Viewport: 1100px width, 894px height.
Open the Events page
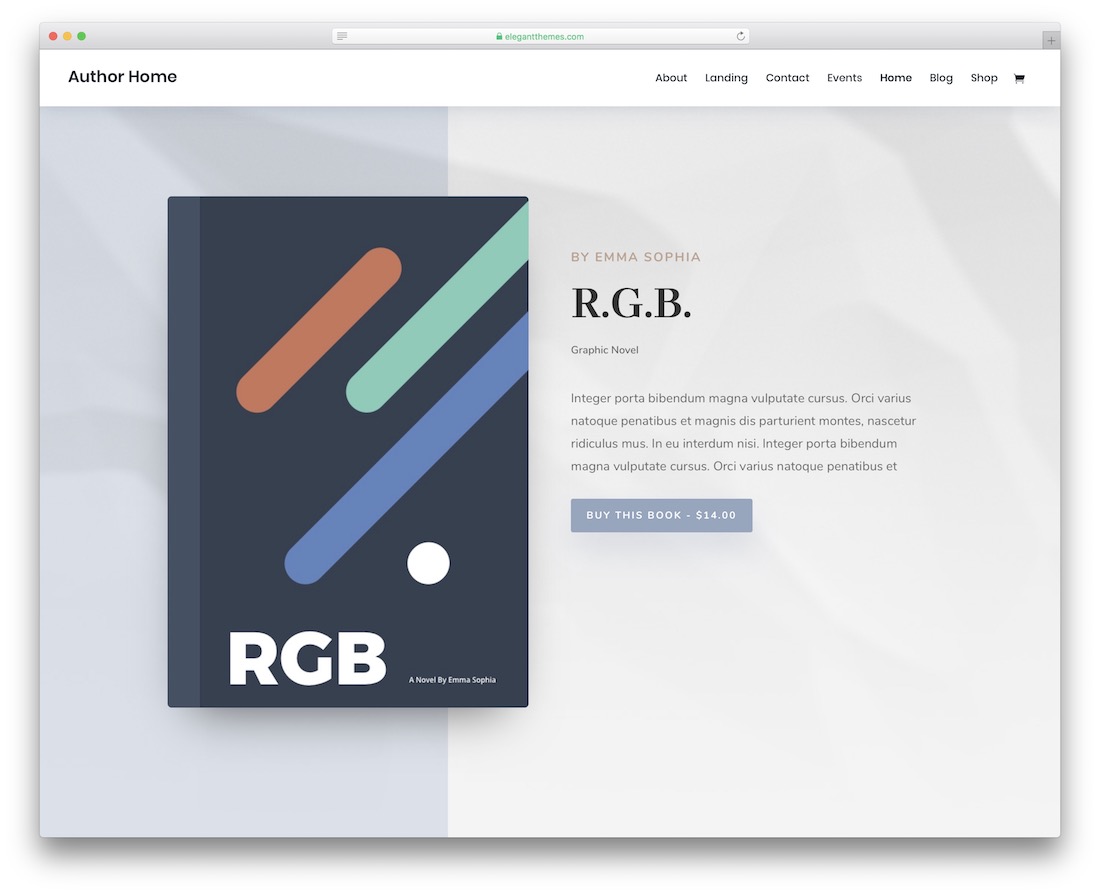tap(844, 78)
